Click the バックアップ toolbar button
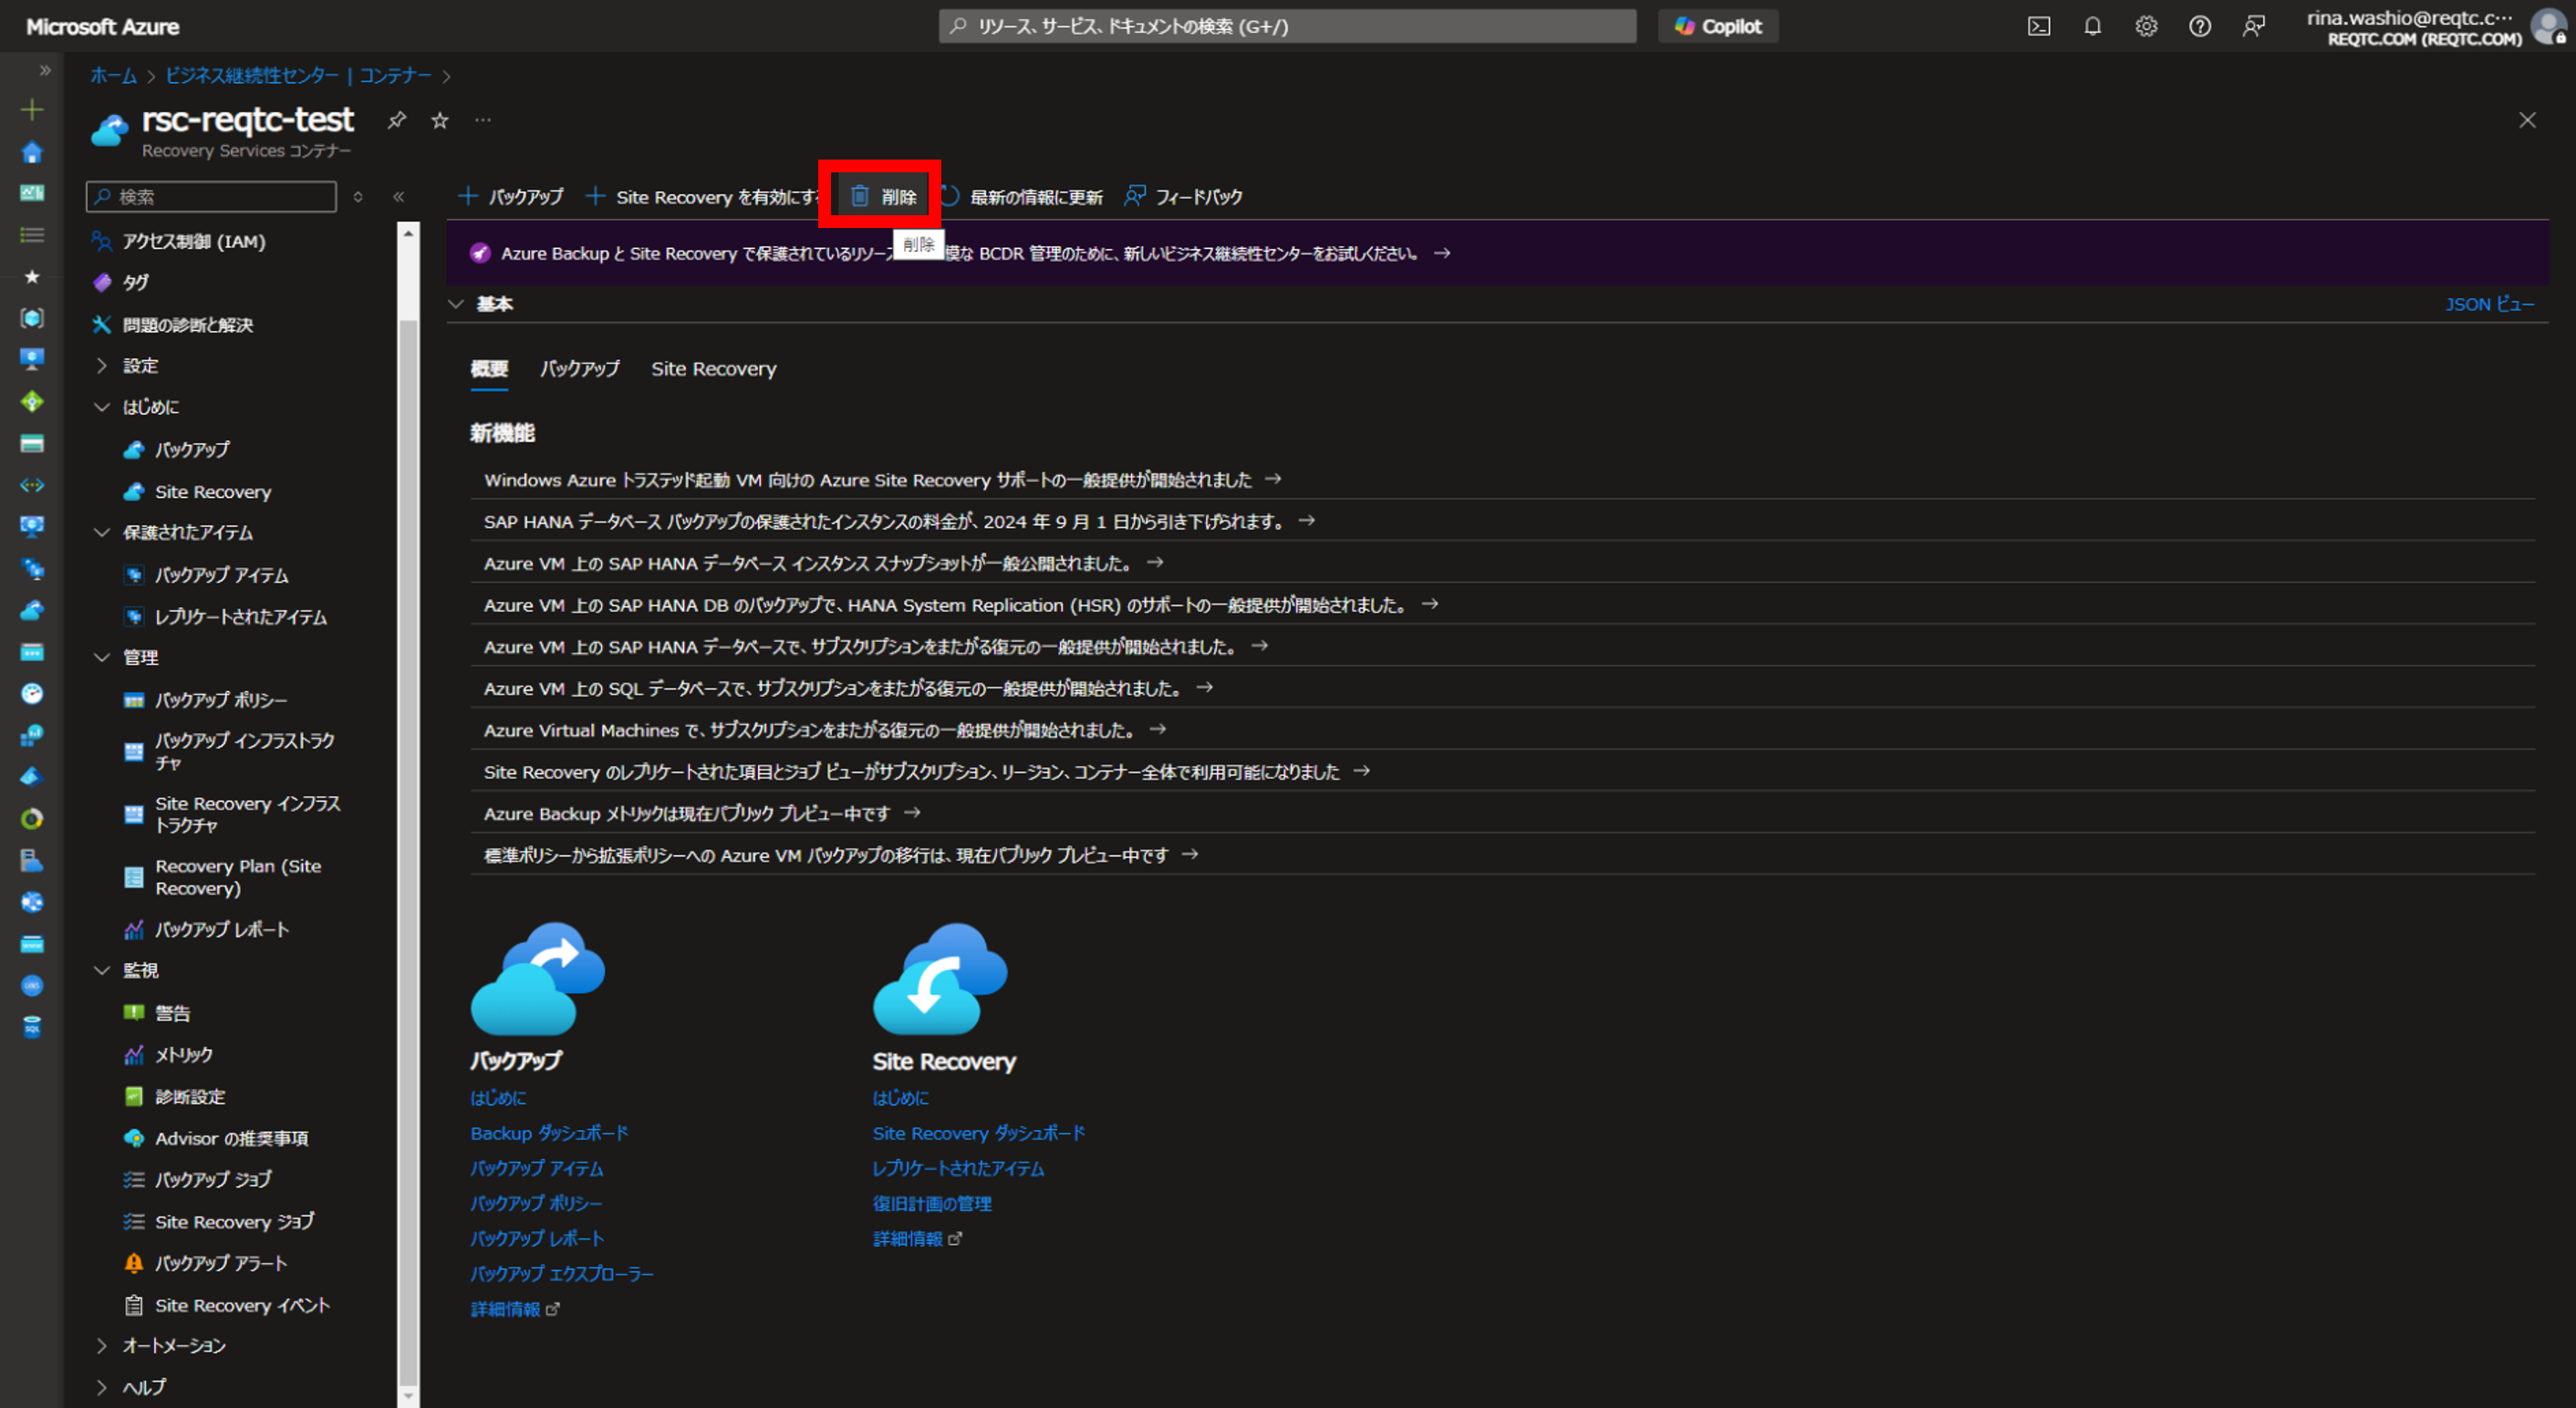 click(x=511, y=197)
